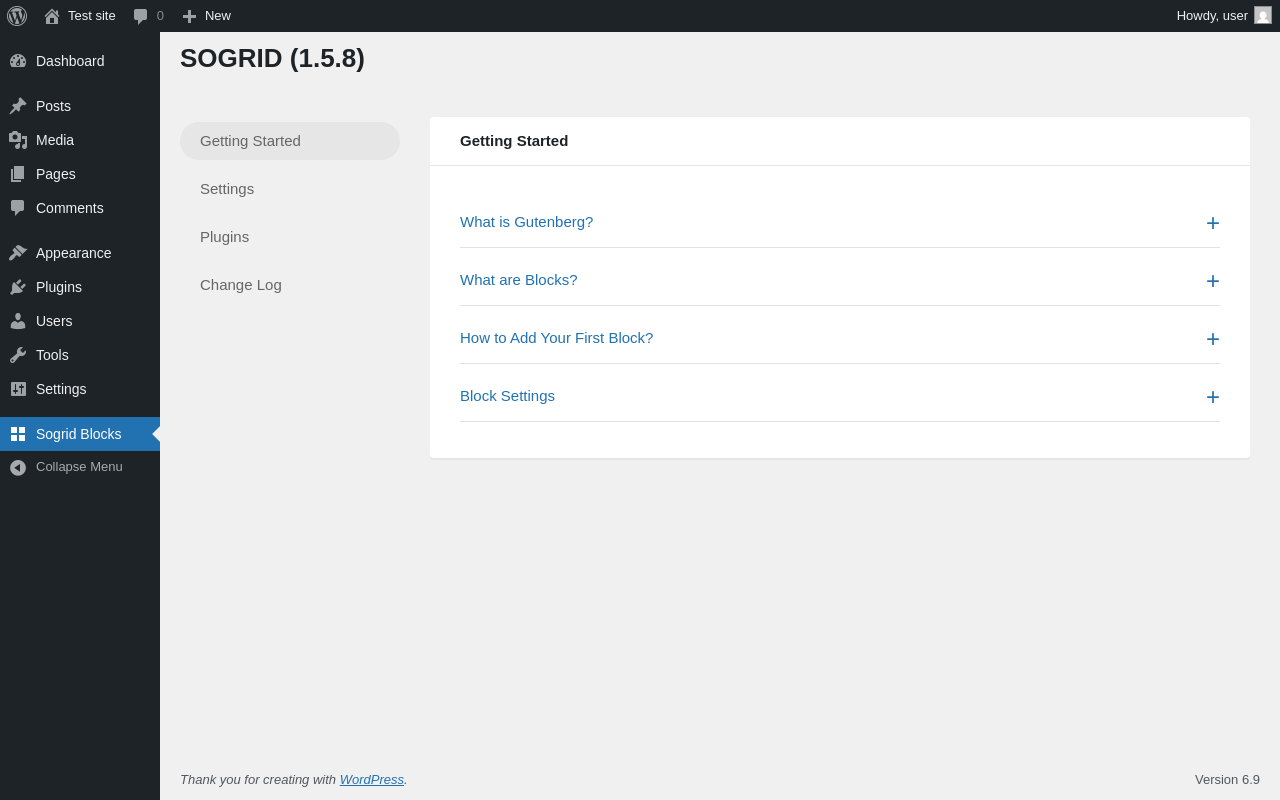Image resolution: width=1280 pixels, height=800 pixels.
Task: Switch to the Change Log tab
Action: (x=290, y=285)
